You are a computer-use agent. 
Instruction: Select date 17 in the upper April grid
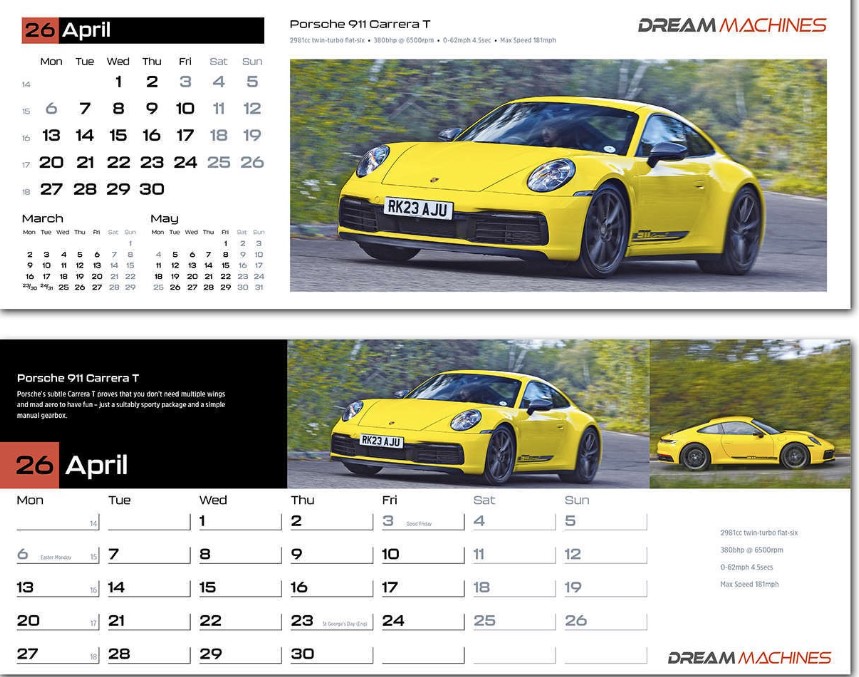(185, 135)
